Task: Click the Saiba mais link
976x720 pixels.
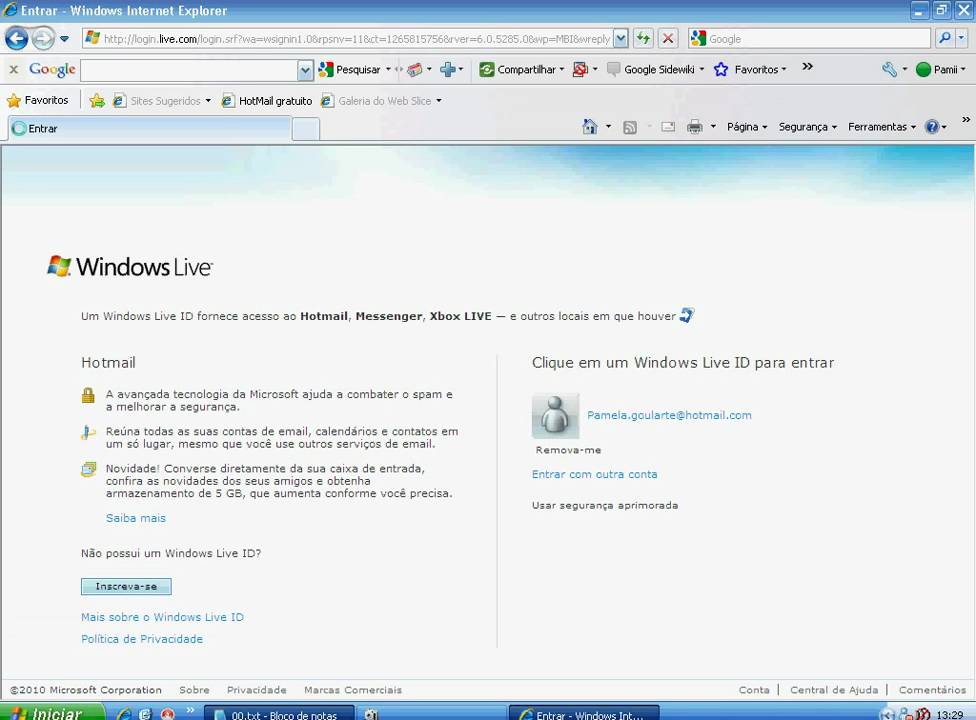Action: [x=136, y=518]
